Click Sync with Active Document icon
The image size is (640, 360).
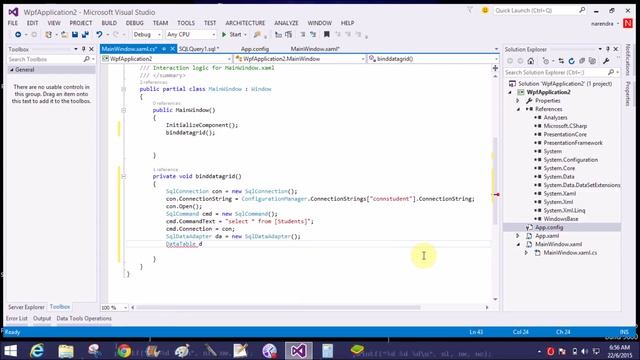(x=561, y=61)
